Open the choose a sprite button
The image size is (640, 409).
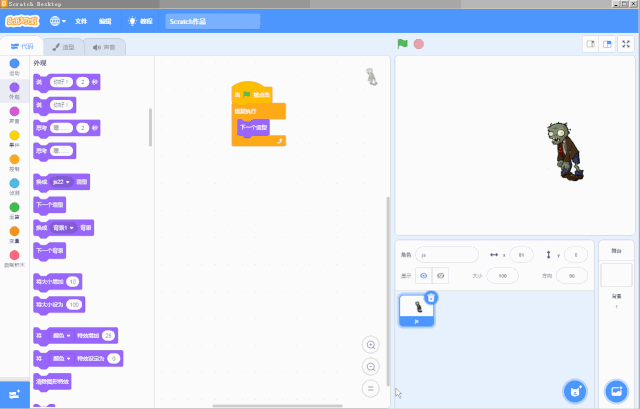[x=575, y=391]
